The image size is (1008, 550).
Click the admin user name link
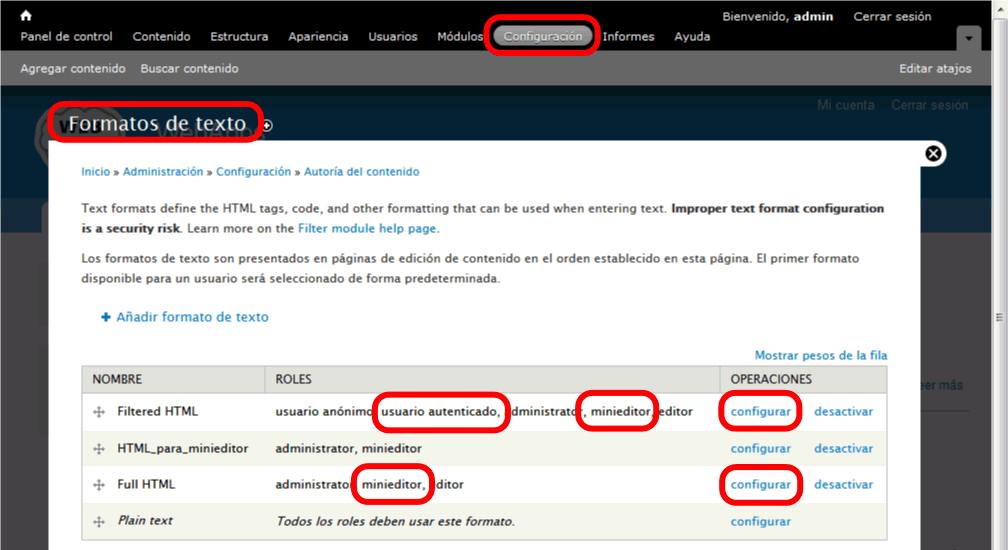click(x=813, y=17)
